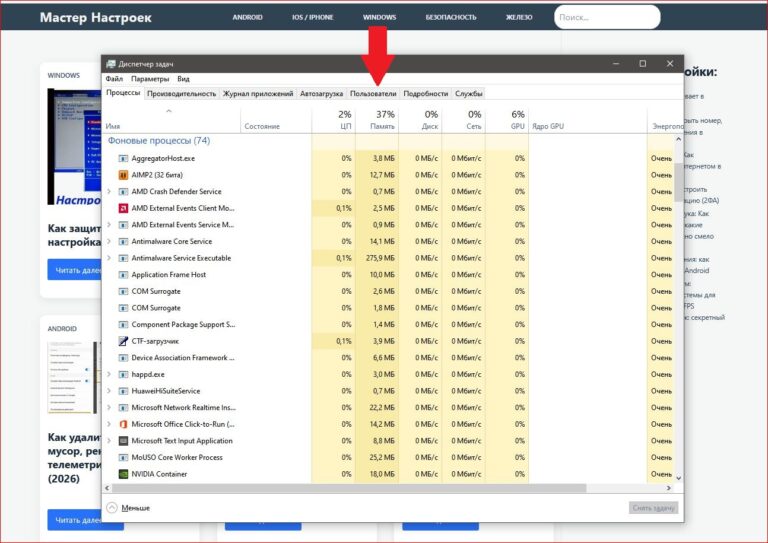The width and height of the screenshot is (768, 543).
Task: Click the Ядро GPU column header
Action: click(x=588, y=120)
